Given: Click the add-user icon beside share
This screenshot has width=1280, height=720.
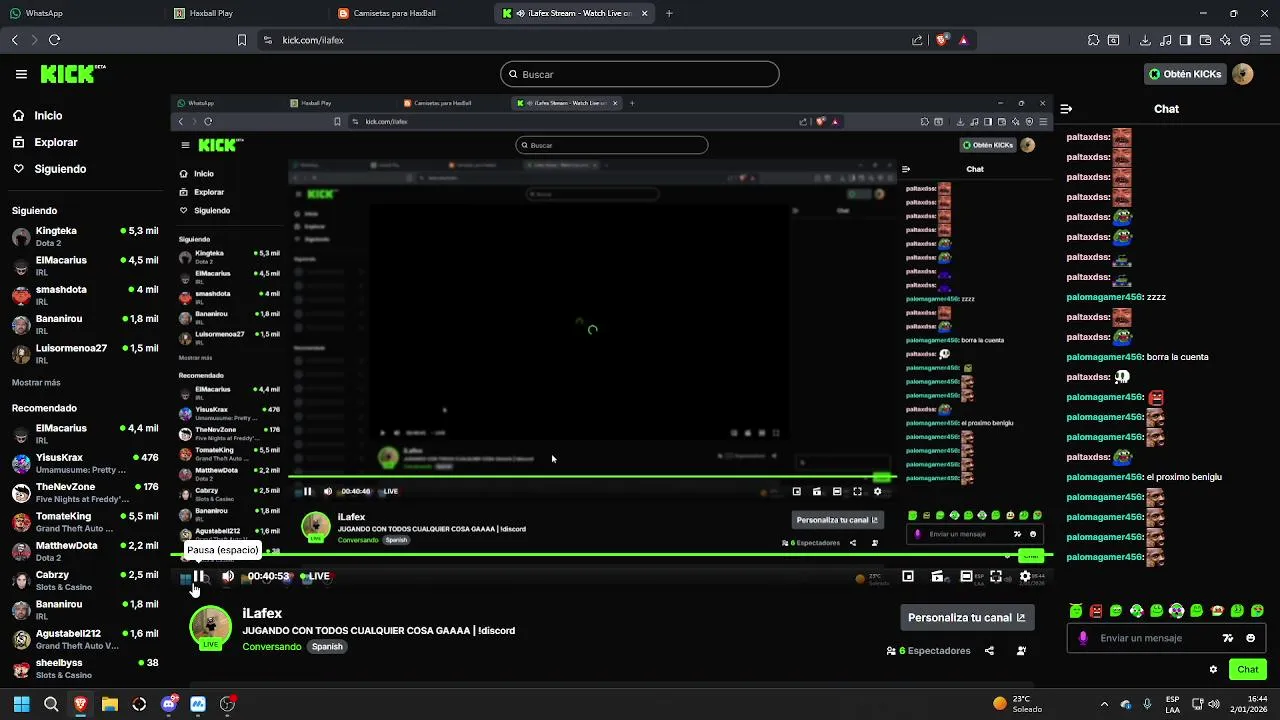Looking at the screenshot, I should pos(1021,651).
